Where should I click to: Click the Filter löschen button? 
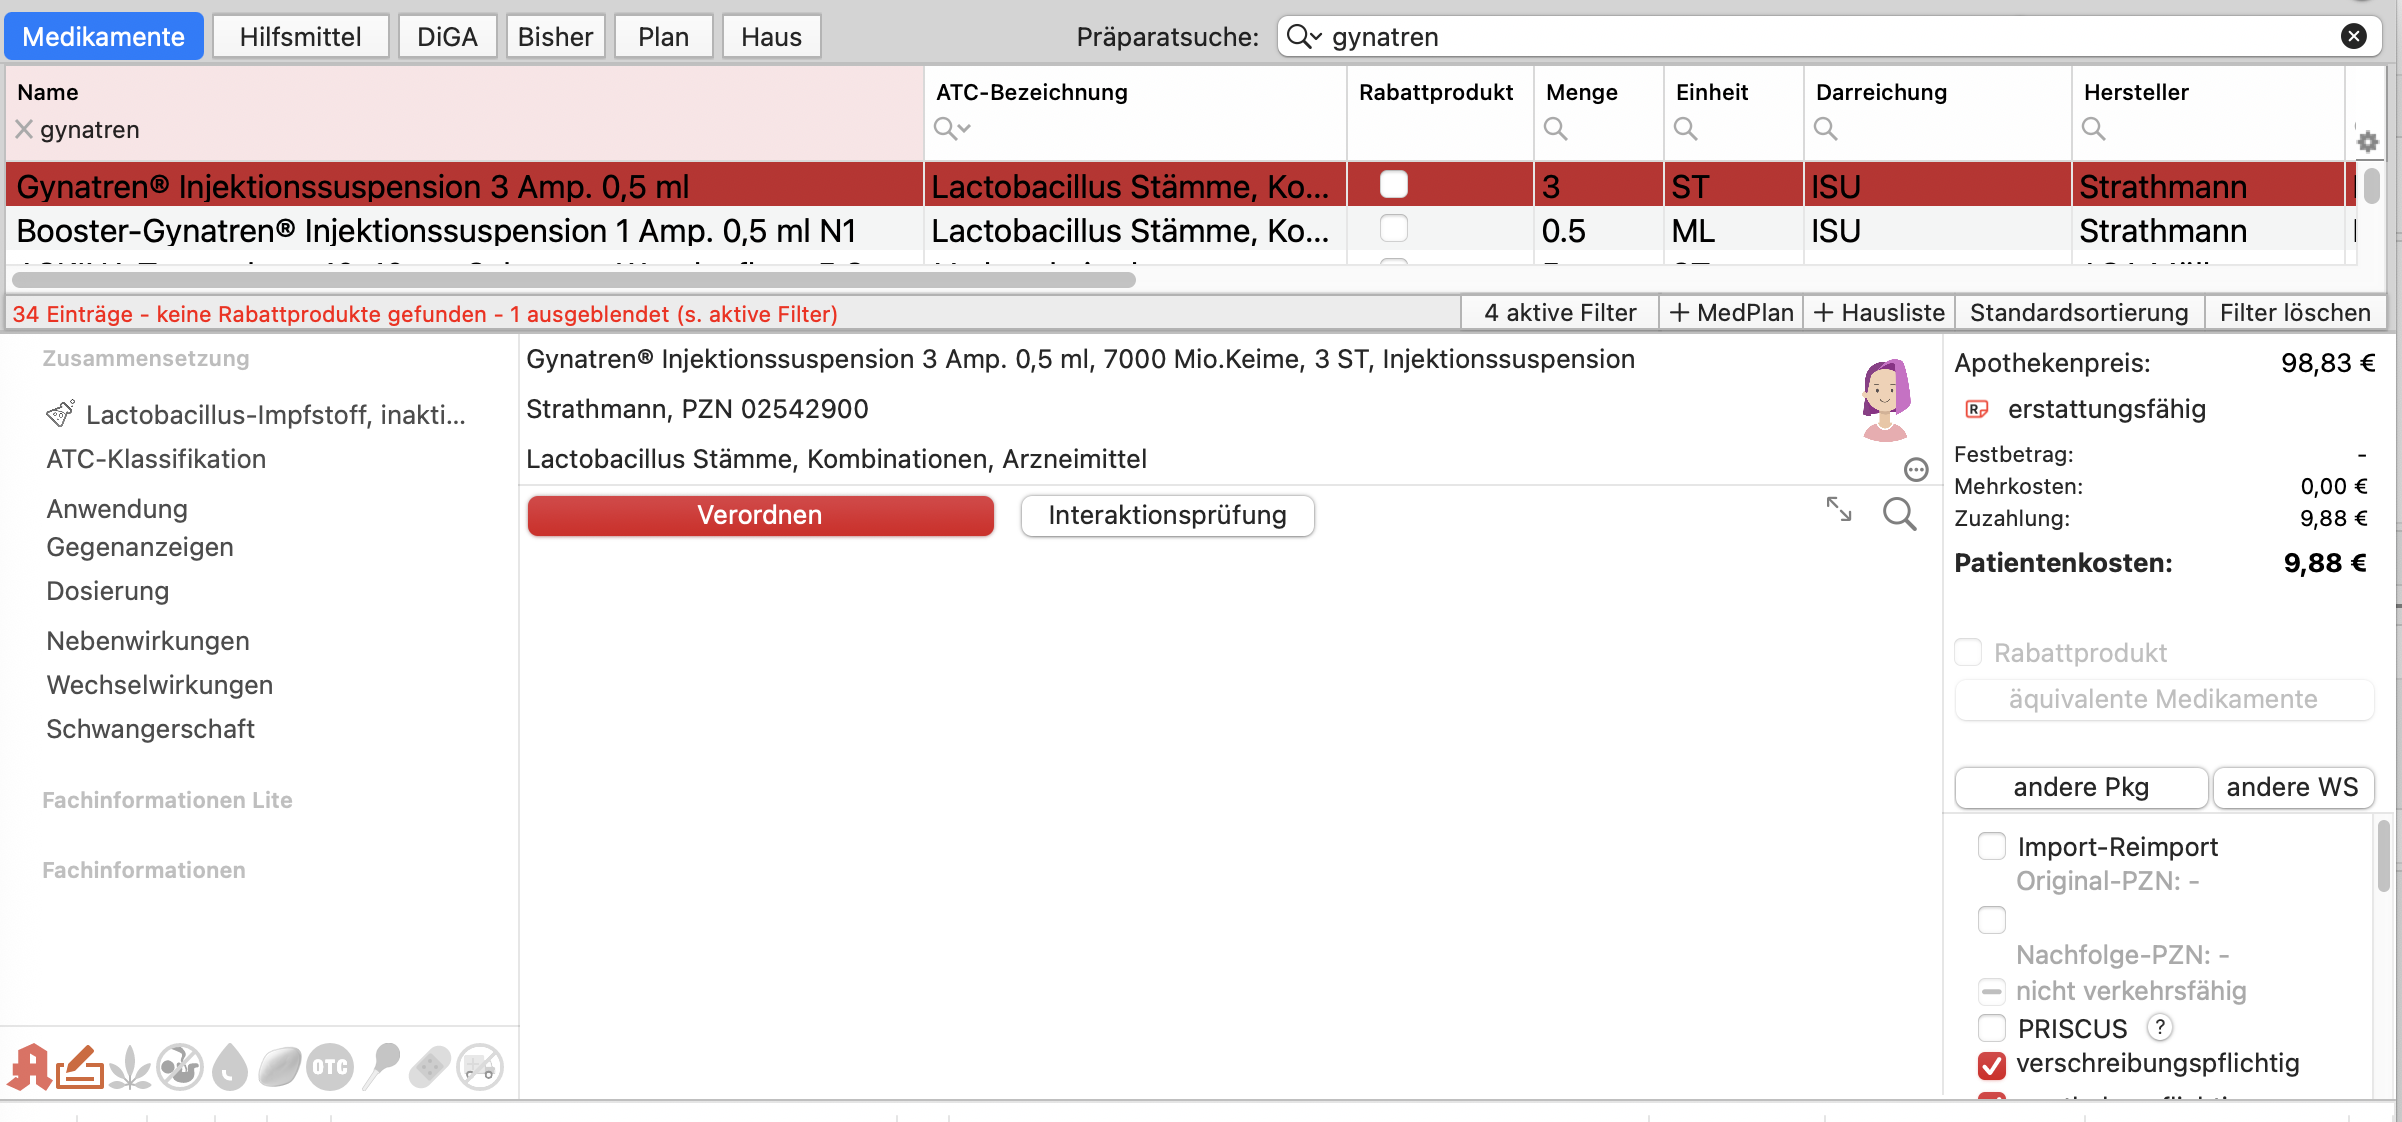coord(2295,313)
